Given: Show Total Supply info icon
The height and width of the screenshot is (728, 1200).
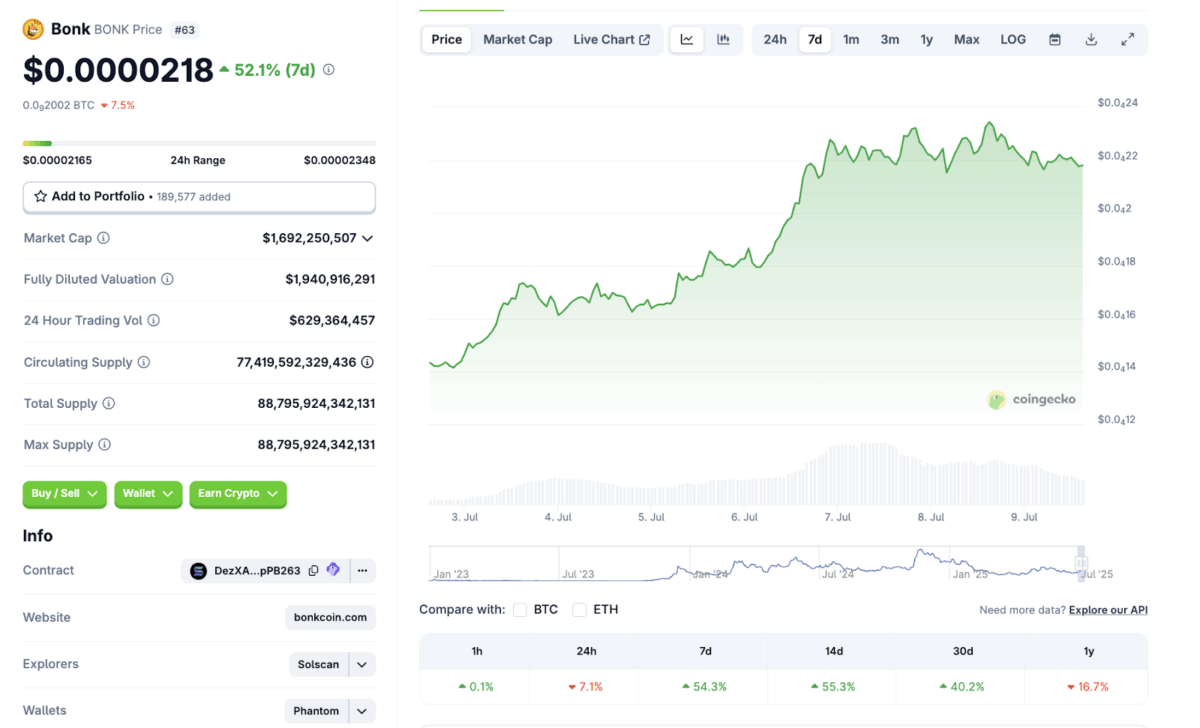Looking at the screenshot, I should pyautogui.click(x=109, y=404).
